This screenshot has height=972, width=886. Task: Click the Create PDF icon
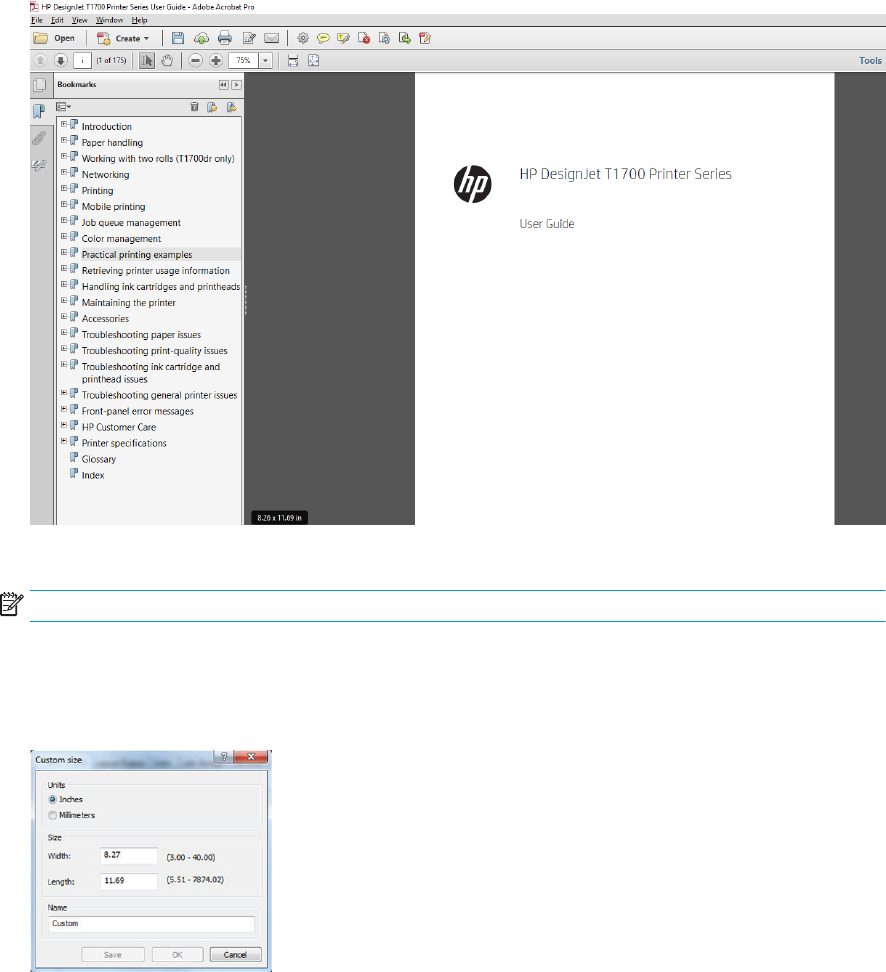point(104,38)
